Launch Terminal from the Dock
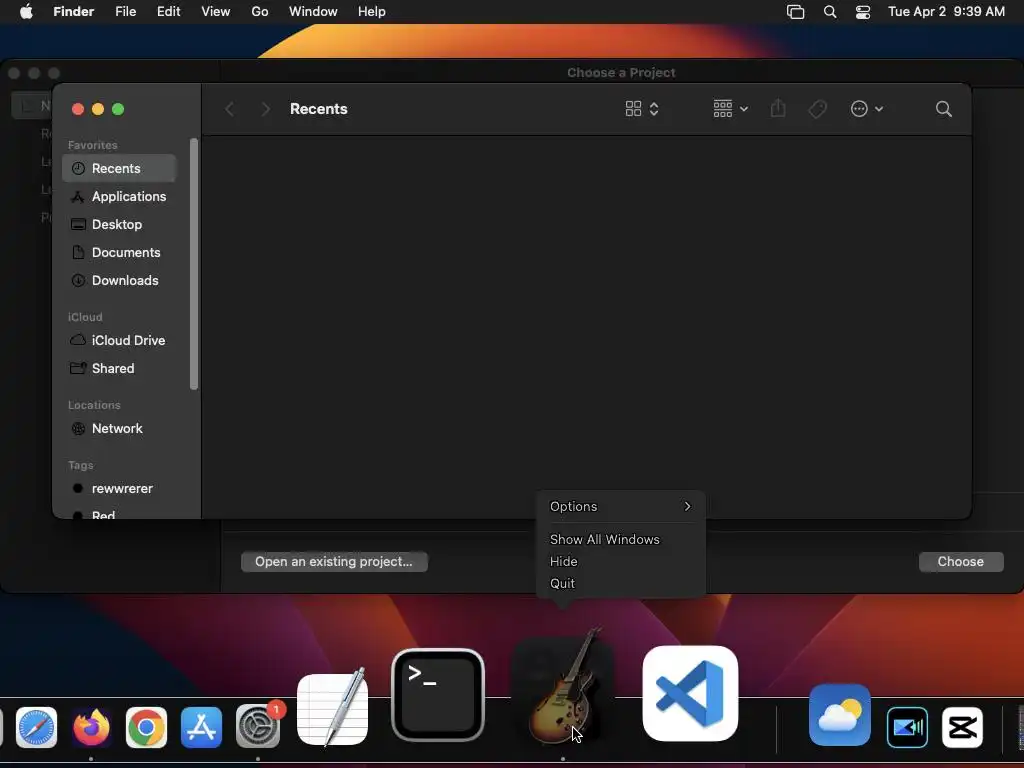Image resolution: width=1024 pixels, height=768 pixels. click(x=438, y=695)
